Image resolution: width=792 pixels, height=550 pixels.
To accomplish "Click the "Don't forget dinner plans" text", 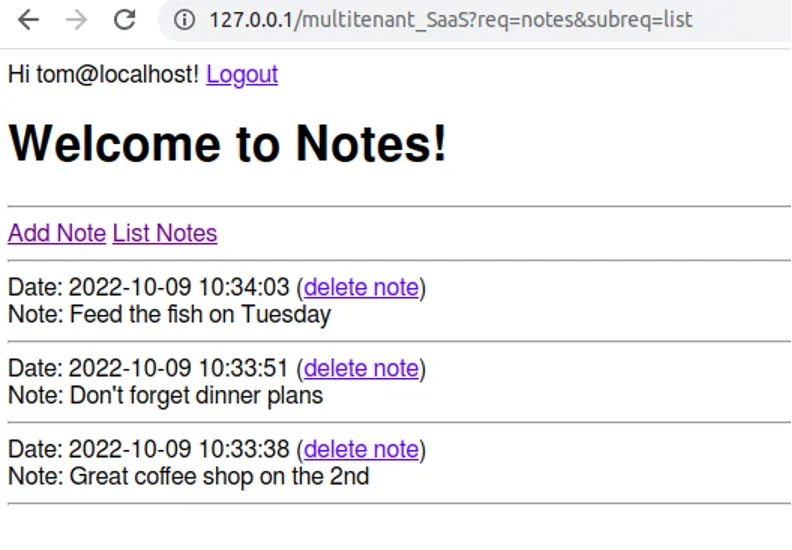I will 196,395.
